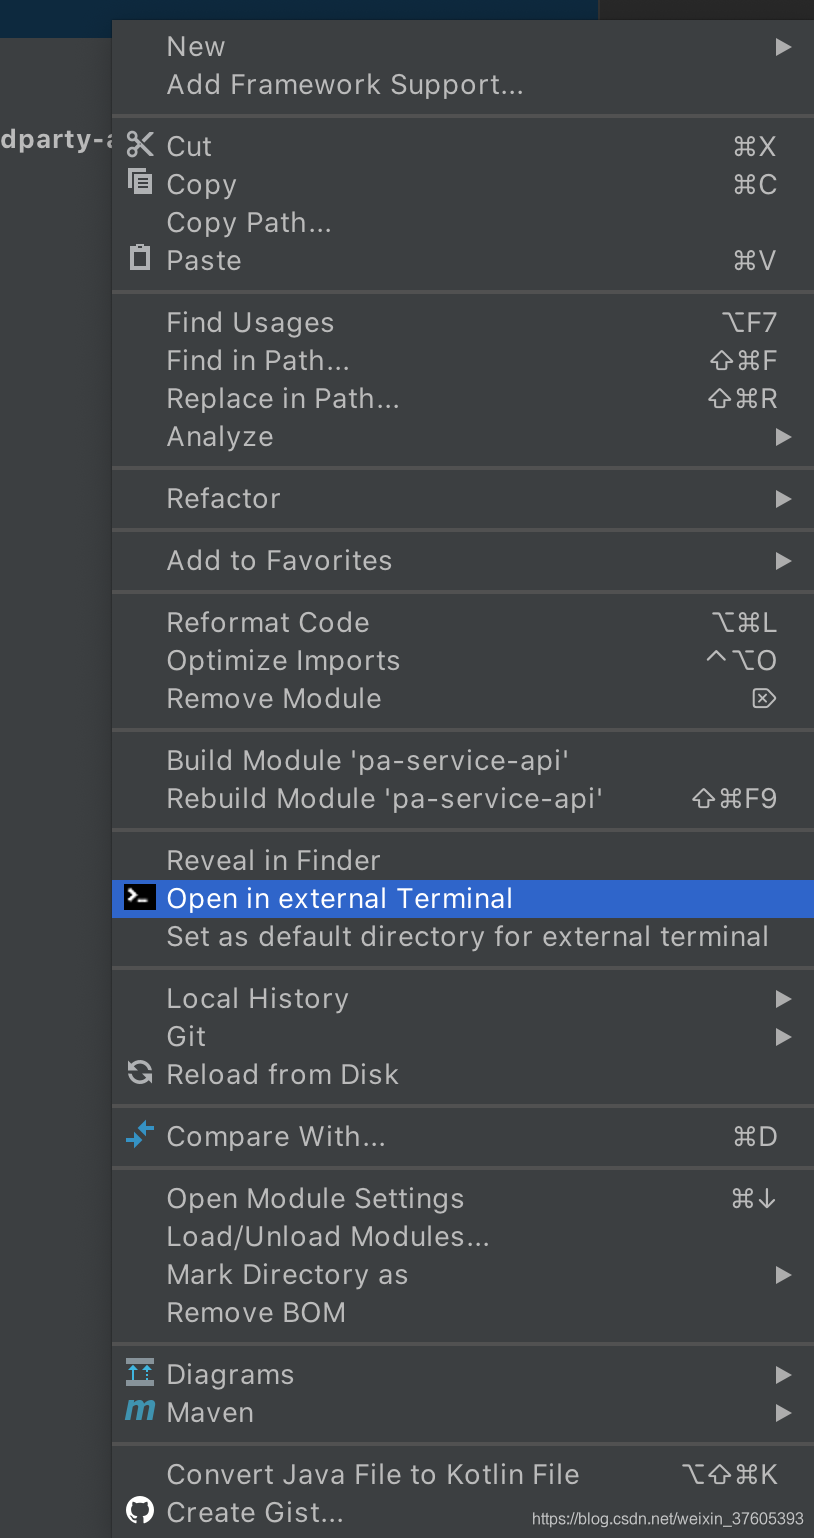This screenshot has height=1538, width=814.
Task: Click the Diagrams icon
Action: click(x=140, y=1372)
